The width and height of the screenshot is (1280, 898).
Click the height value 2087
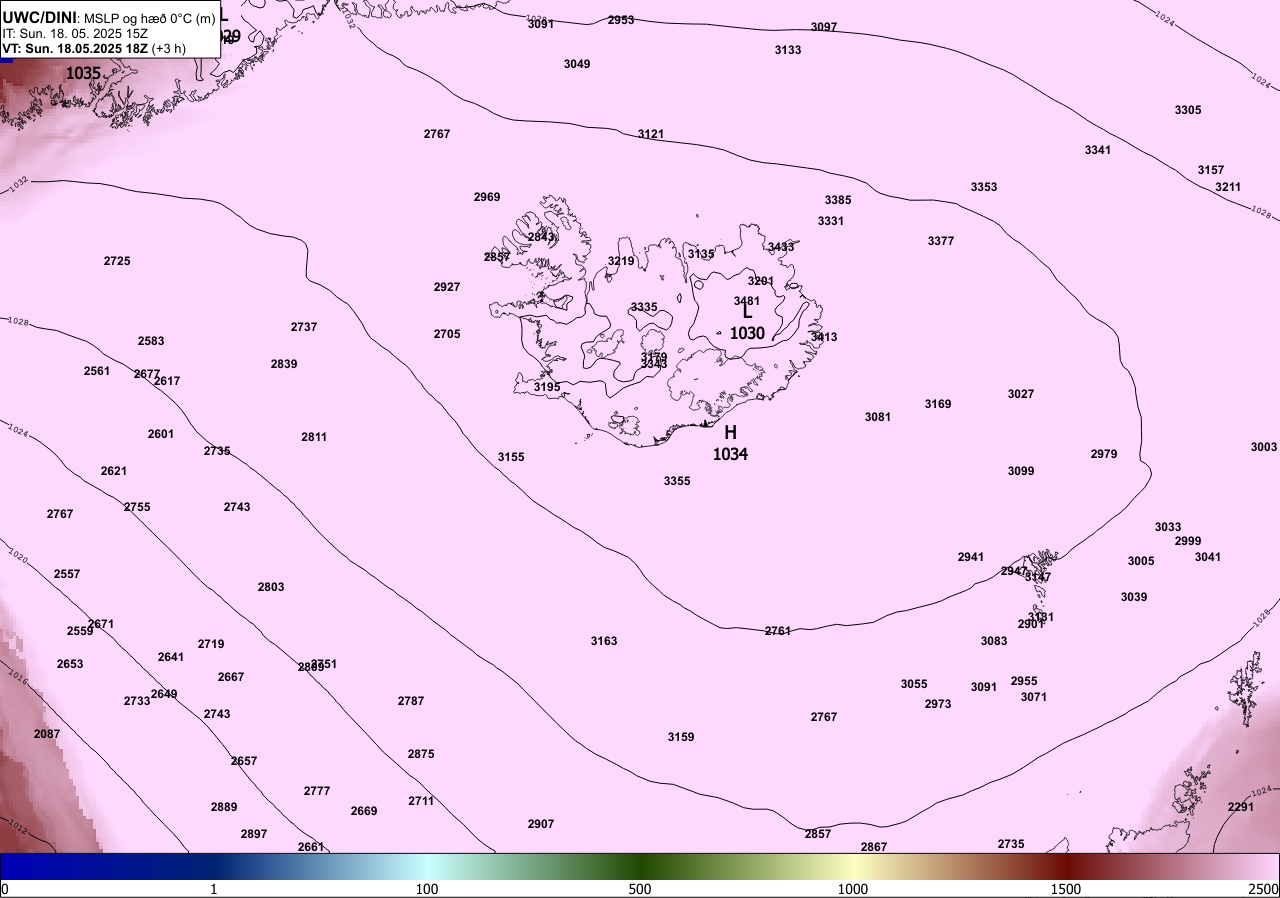47,734
